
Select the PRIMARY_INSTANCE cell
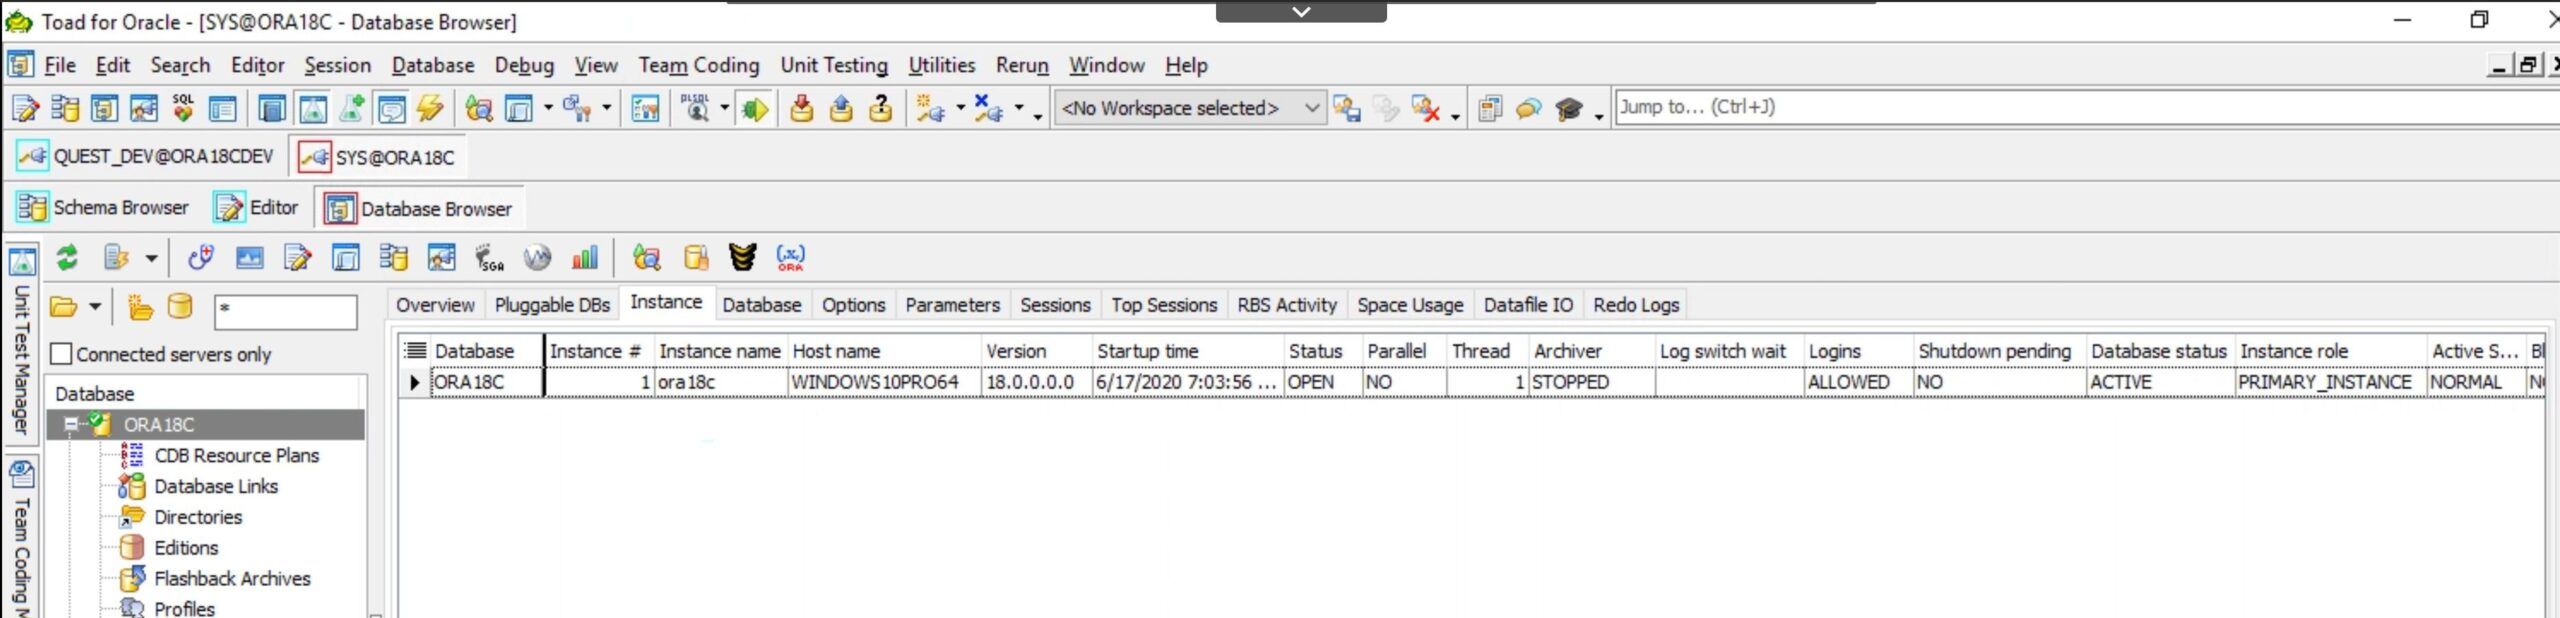click(x=2330, y=382)
